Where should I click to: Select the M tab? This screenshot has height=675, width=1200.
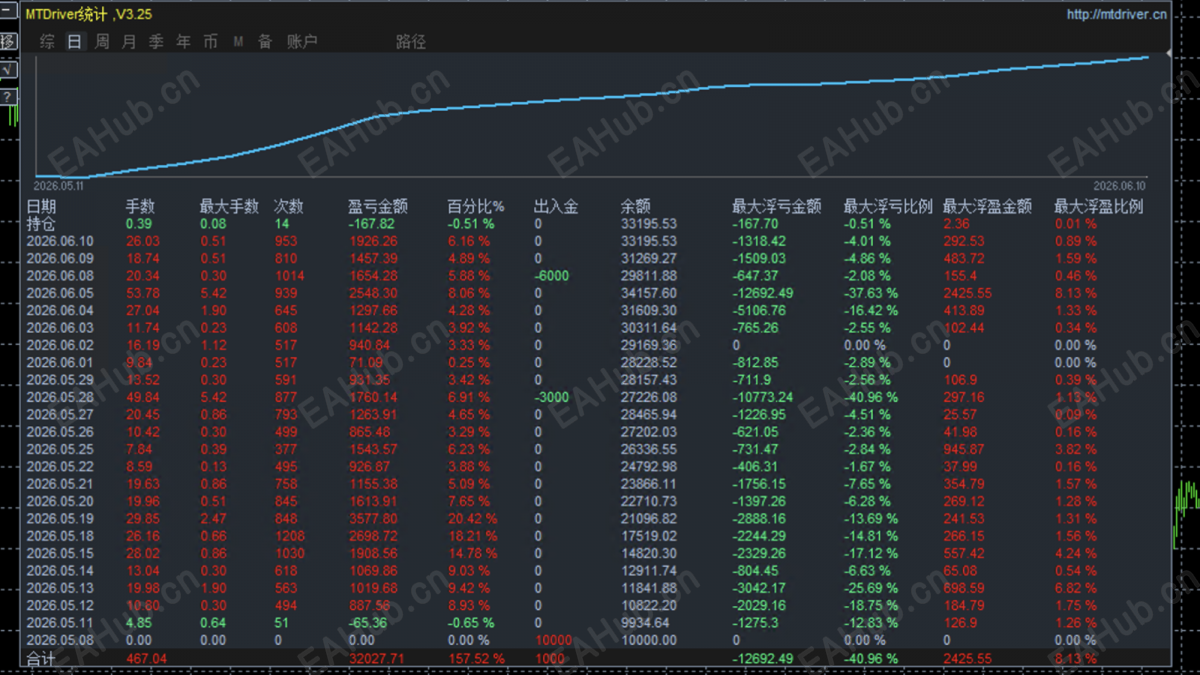click(238, 41)
